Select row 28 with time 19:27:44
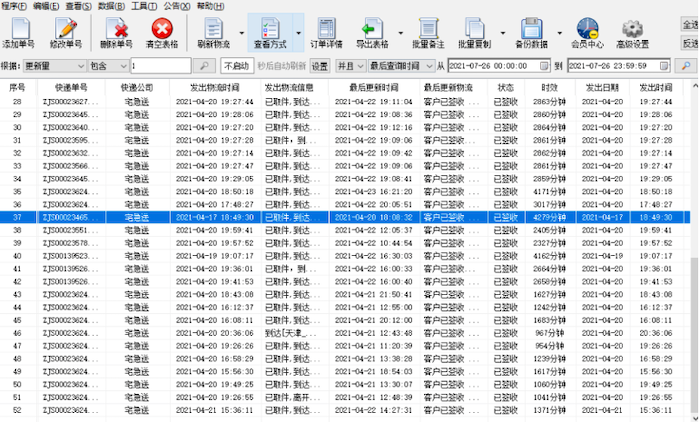Viewport: 700px width, 422px height. 345,102
